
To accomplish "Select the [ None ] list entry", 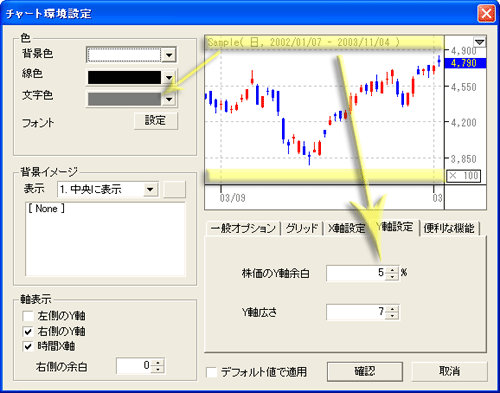I will coord(47,209).
